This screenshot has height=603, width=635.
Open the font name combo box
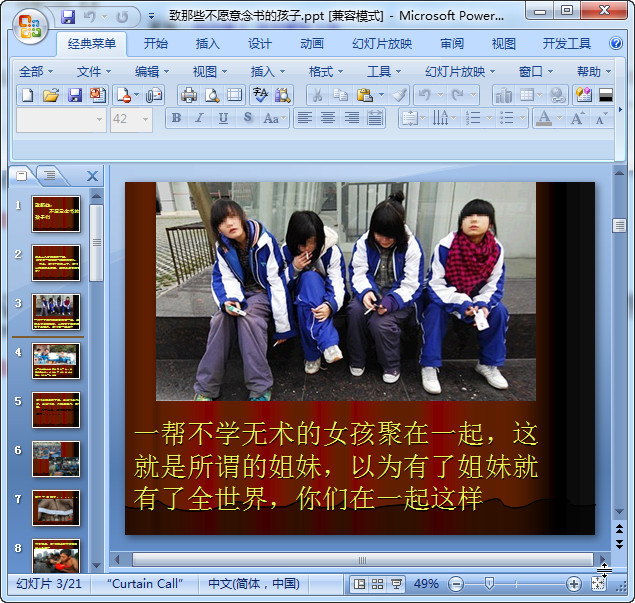click(x=62, y=119)
